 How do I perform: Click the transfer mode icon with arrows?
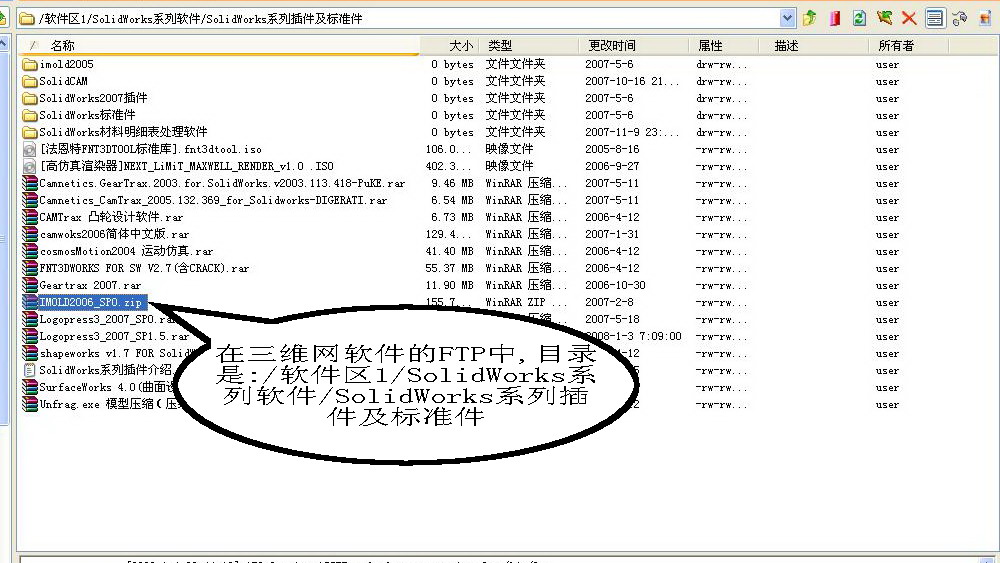coord(959,18)
